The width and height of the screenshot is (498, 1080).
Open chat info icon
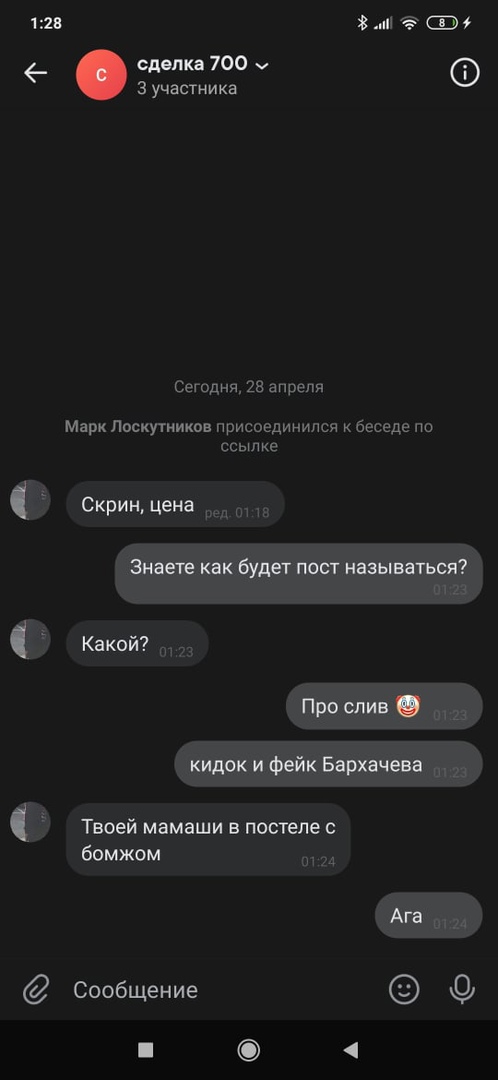coord(464,72)
